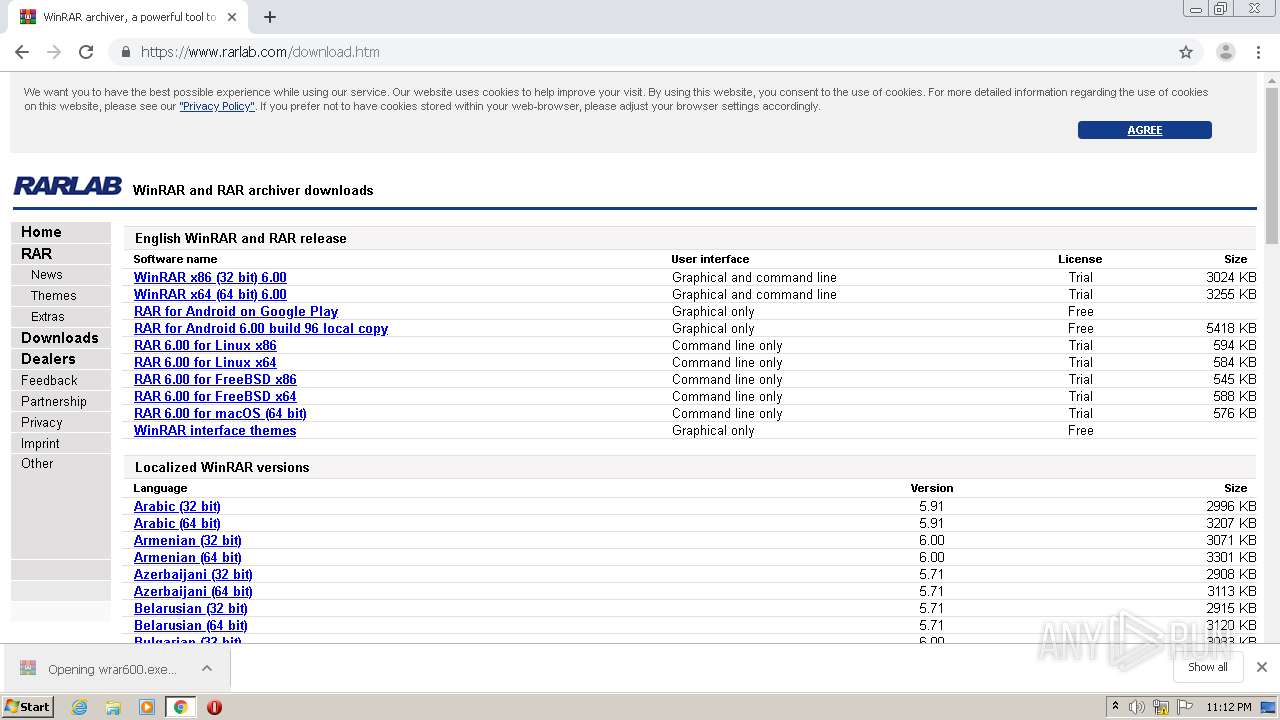Close the WinRAR archiver tab
The height and width of the screenshot is (720, 1280).
232,17
